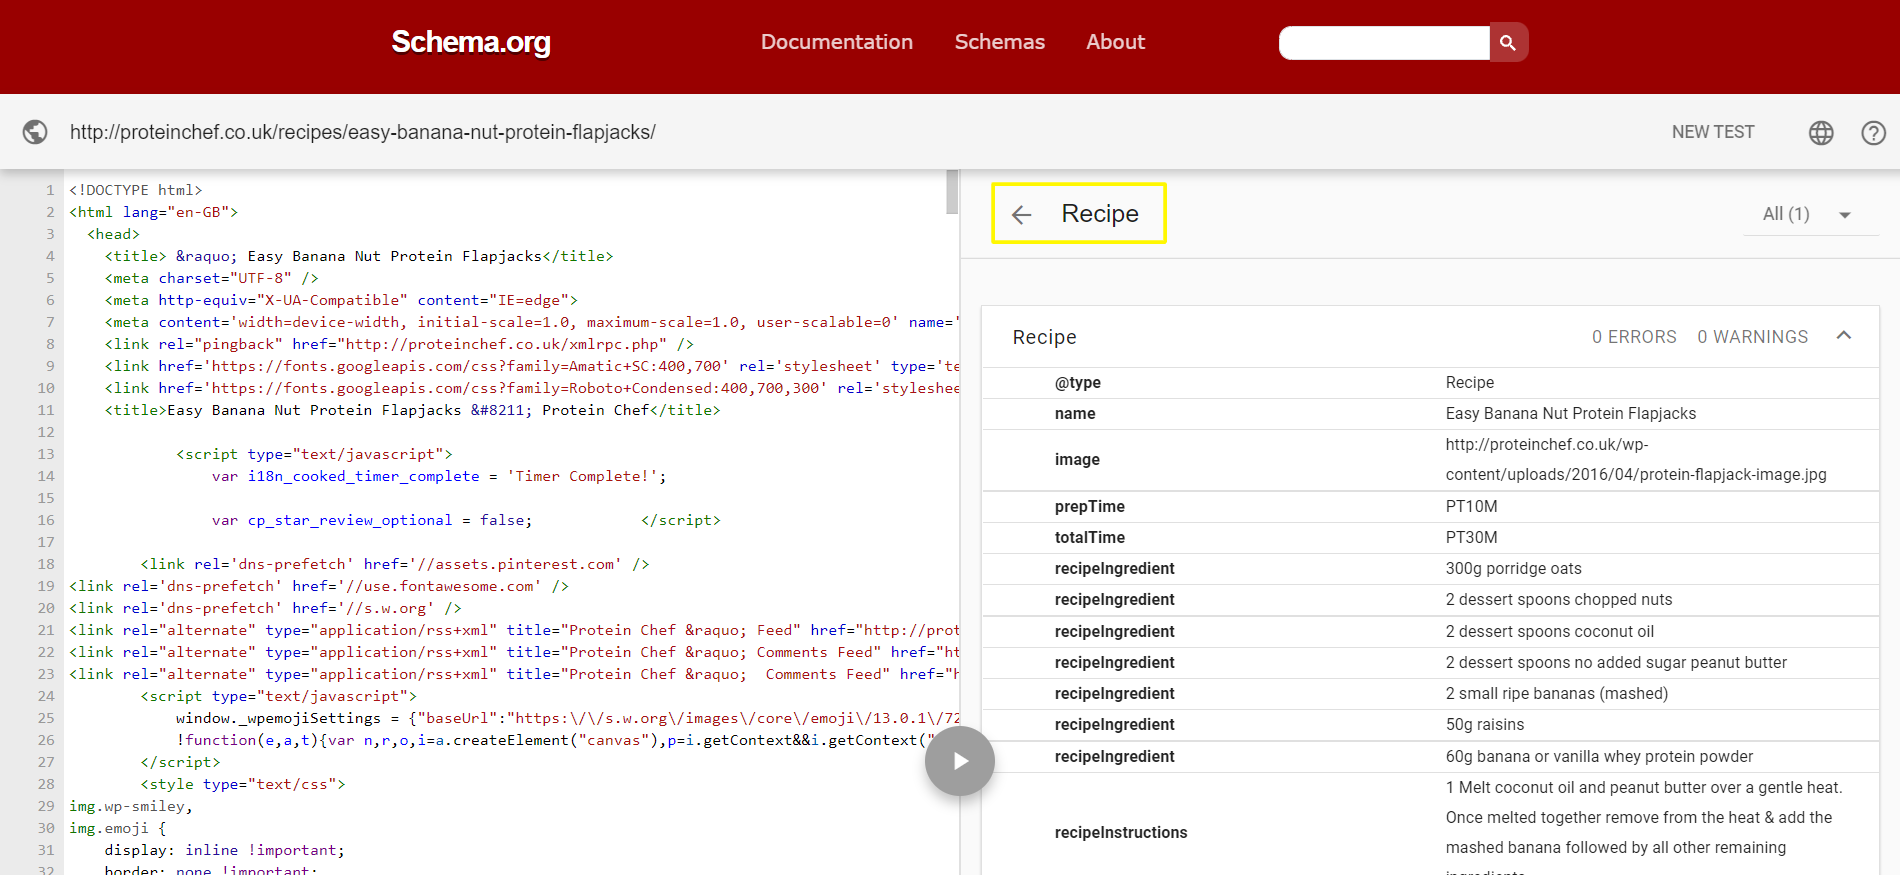
Task: Click the 0 ERRORS indicator
Action: click(x=1634, y=337)
